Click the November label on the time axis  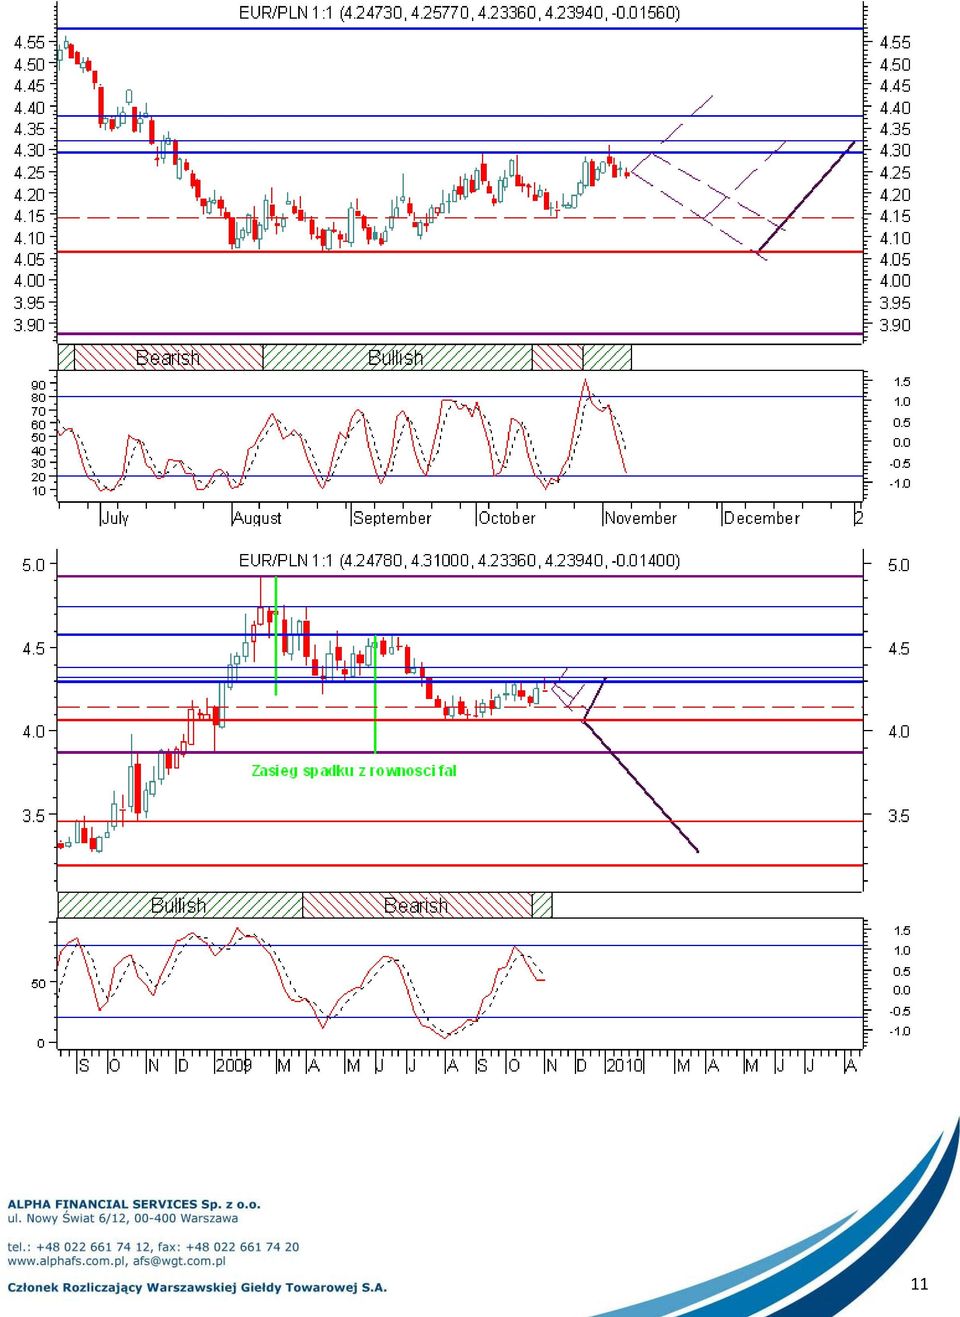point(641,518)
